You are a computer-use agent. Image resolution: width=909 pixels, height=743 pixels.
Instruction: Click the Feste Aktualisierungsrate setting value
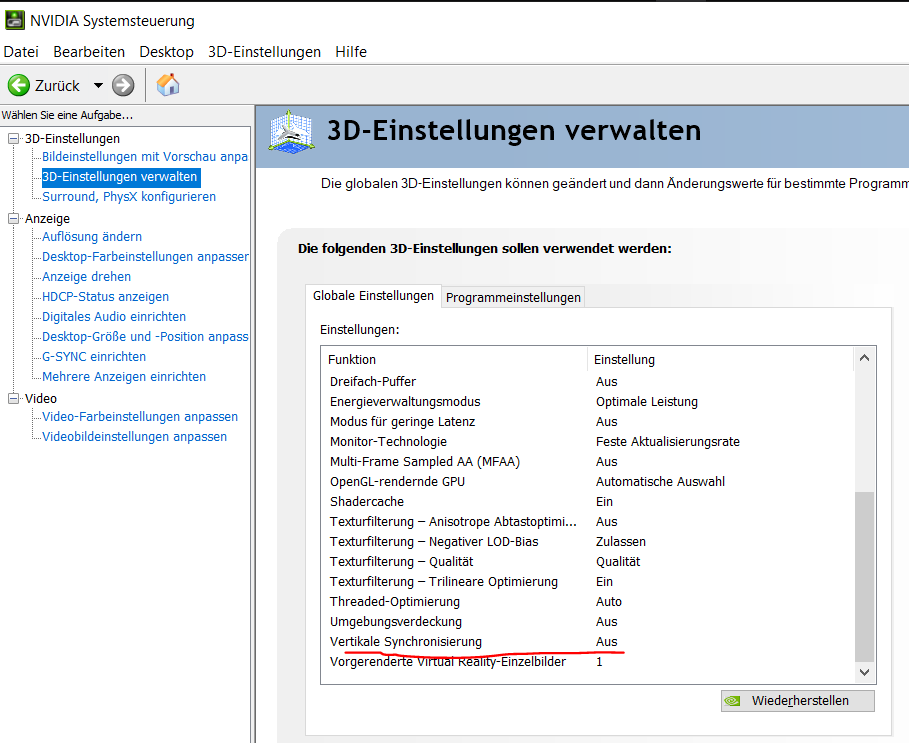click(667, 442)
